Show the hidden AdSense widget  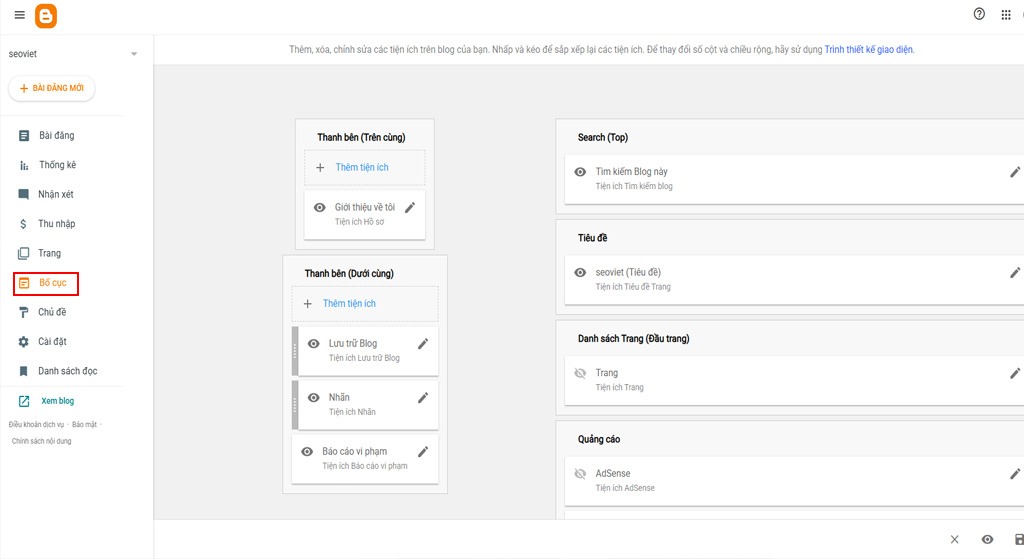580,474
